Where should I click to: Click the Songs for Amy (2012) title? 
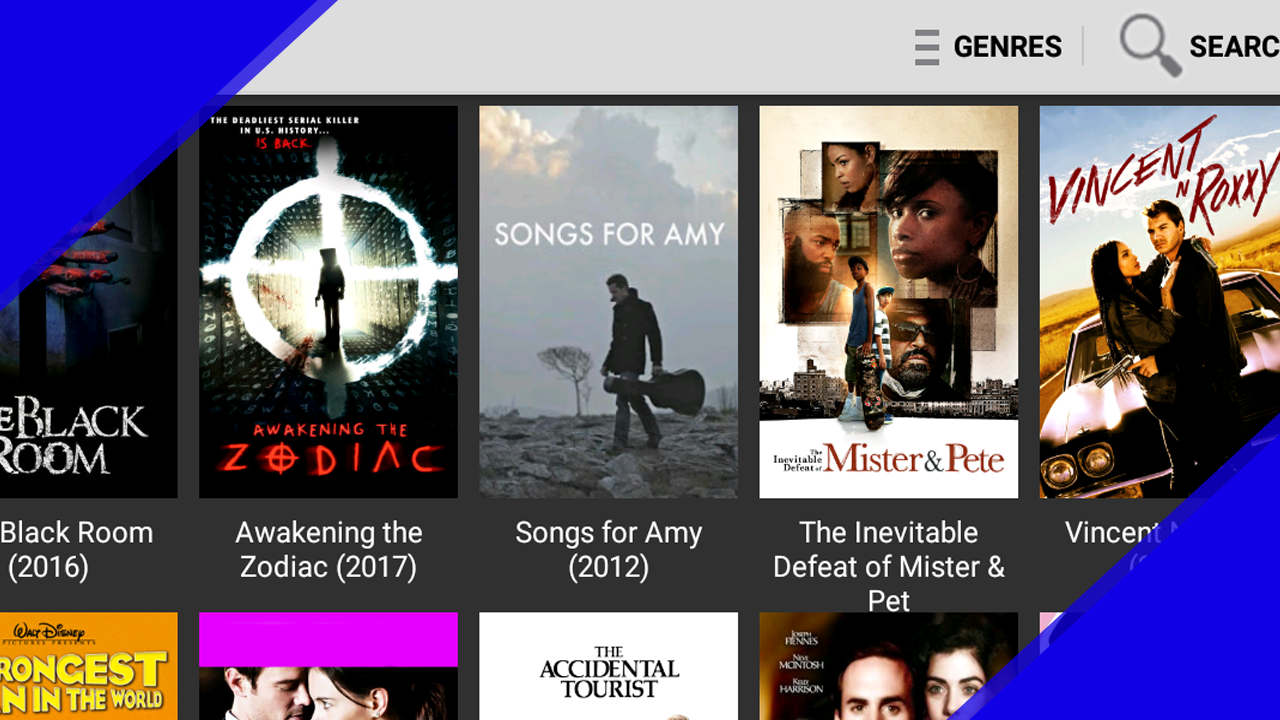pos(608,550)
